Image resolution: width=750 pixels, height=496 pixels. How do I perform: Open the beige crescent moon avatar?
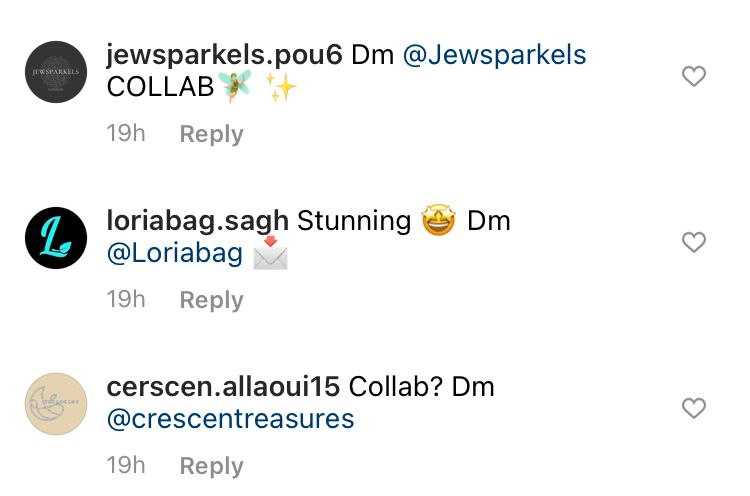click(55, 404)
